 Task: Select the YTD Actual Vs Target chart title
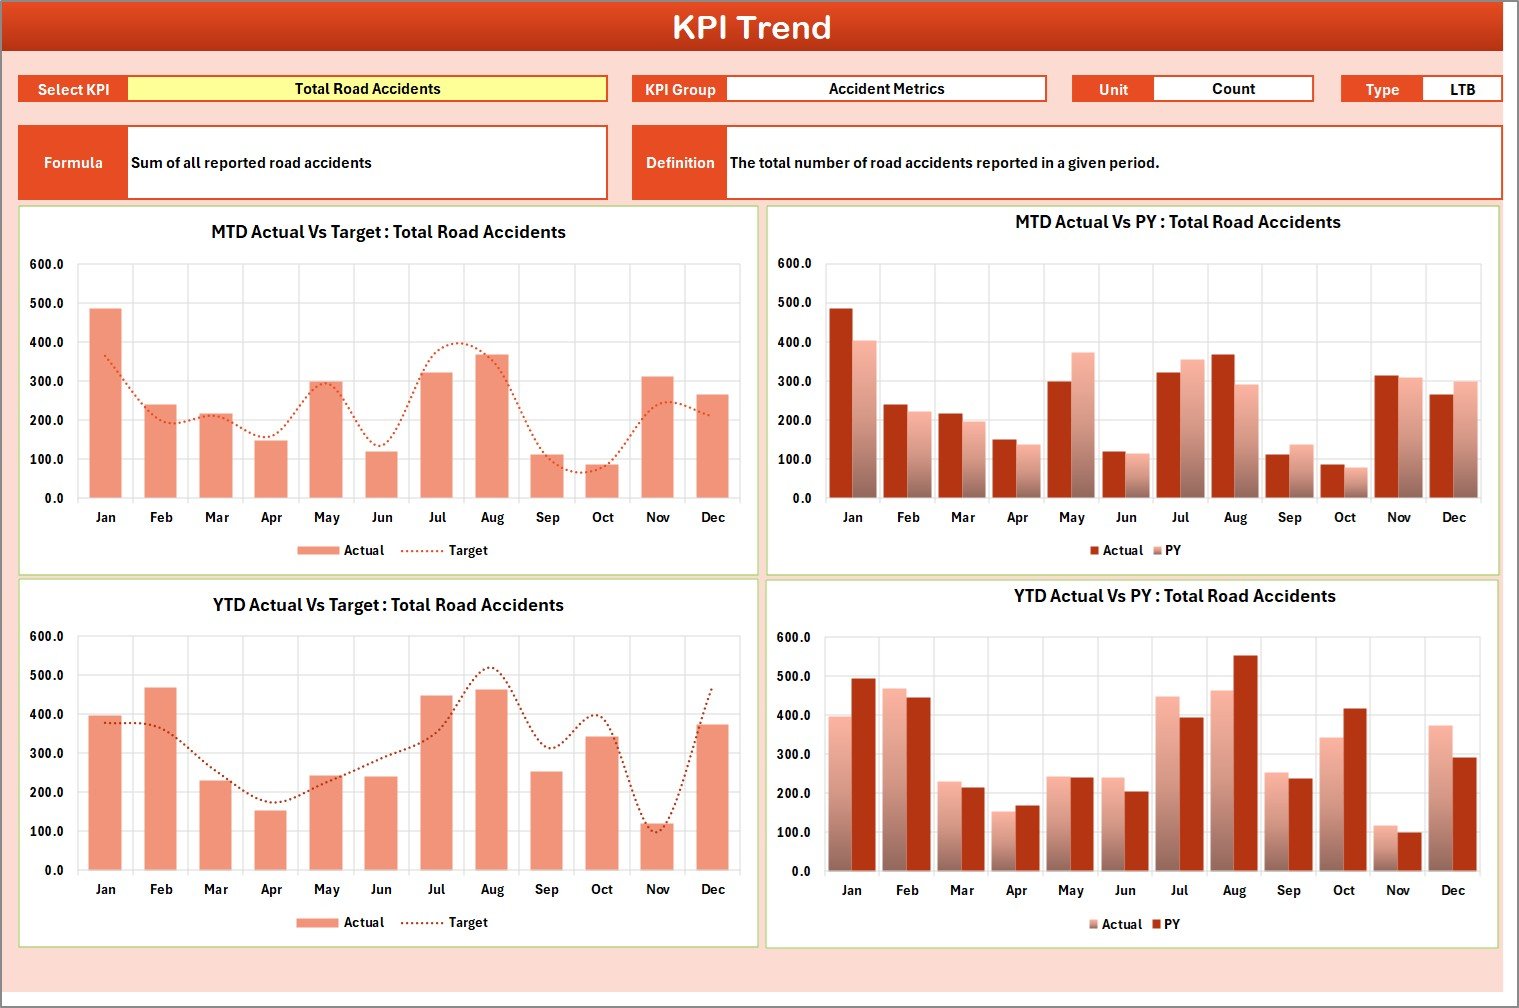[x=388, y=605]
